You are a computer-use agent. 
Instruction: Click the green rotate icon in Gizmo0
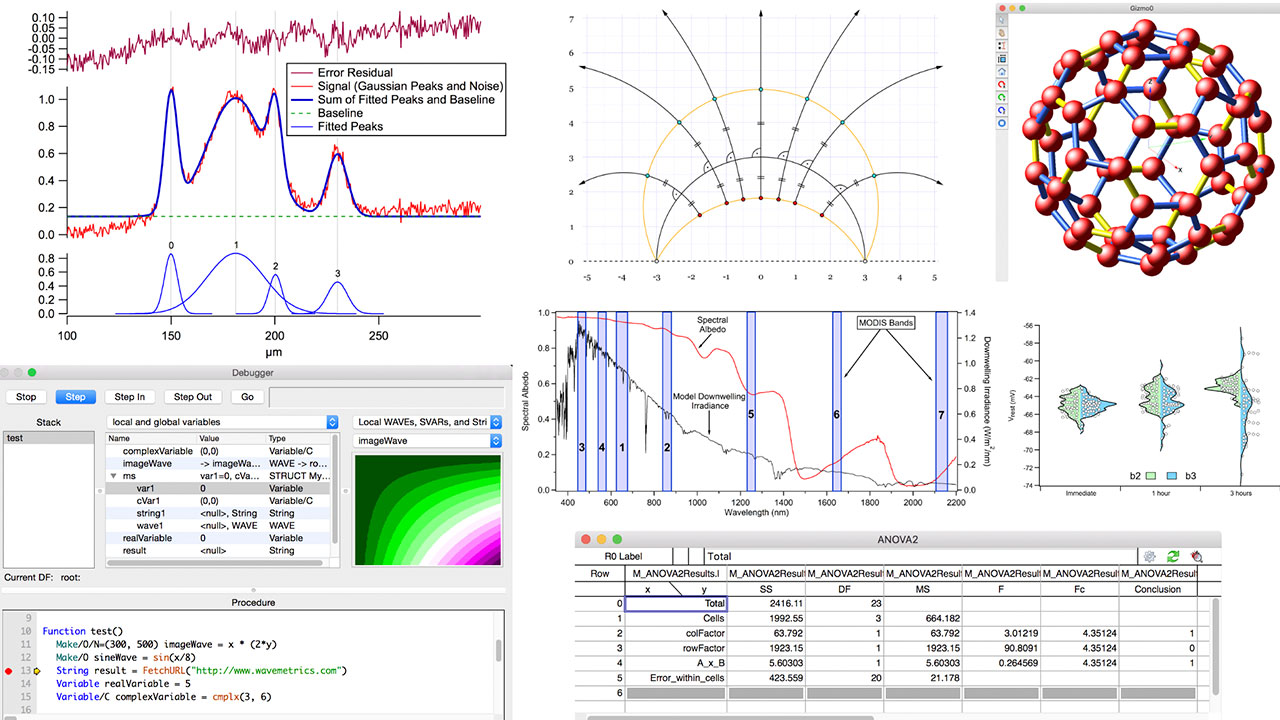tap(1002, 98)
